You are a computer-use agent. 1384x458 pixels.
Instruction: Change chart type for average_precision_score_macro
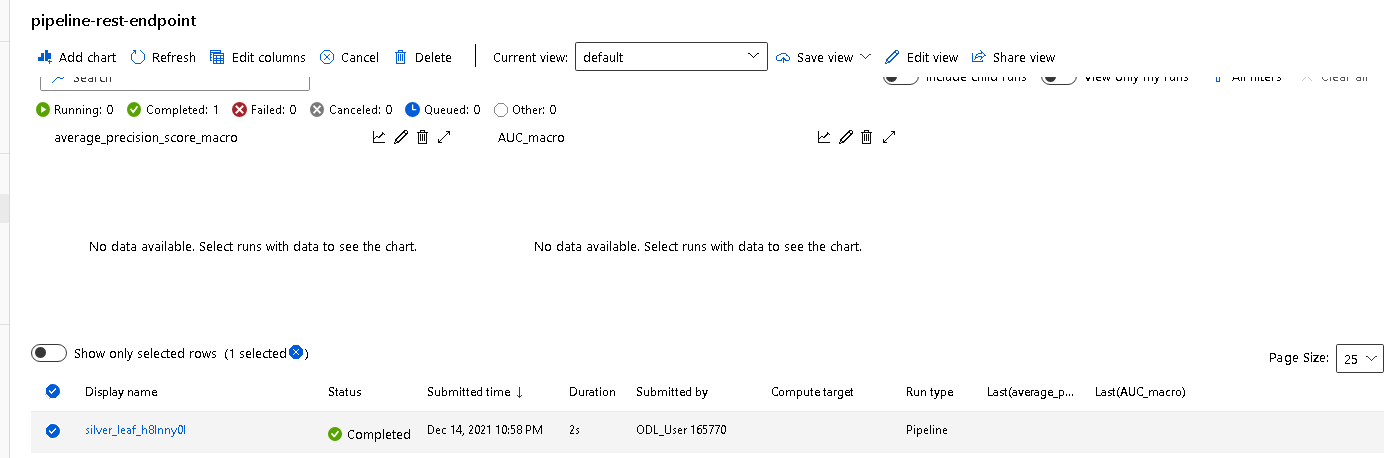click(379, 137)
